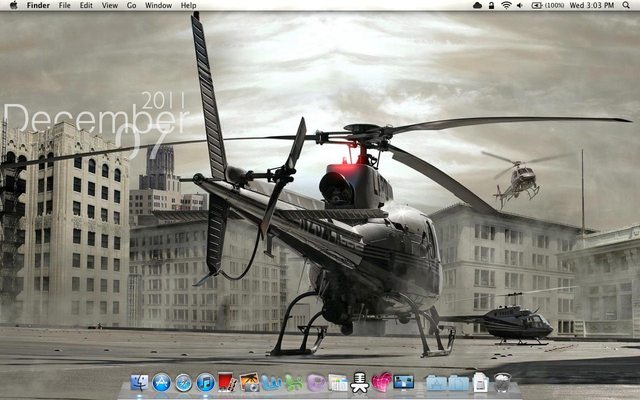Open Photo Booth red curtain icon

(227, 382)
